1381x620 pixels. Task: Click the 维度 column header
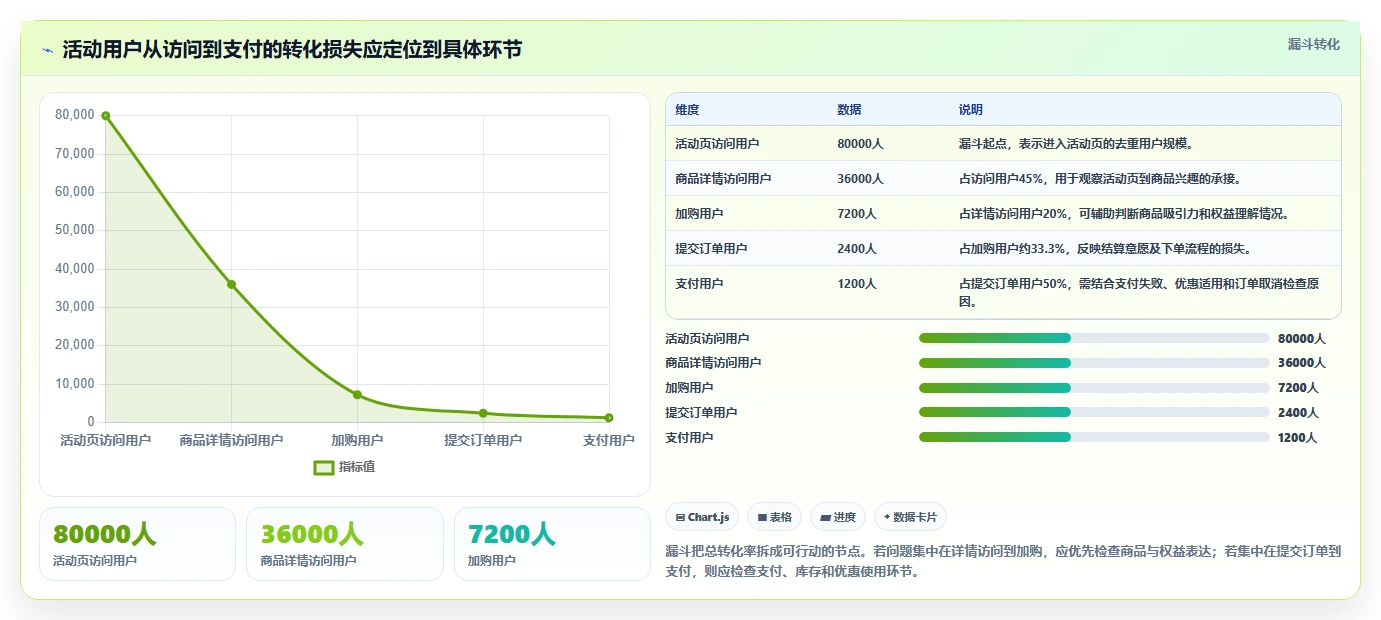(687, 110)
